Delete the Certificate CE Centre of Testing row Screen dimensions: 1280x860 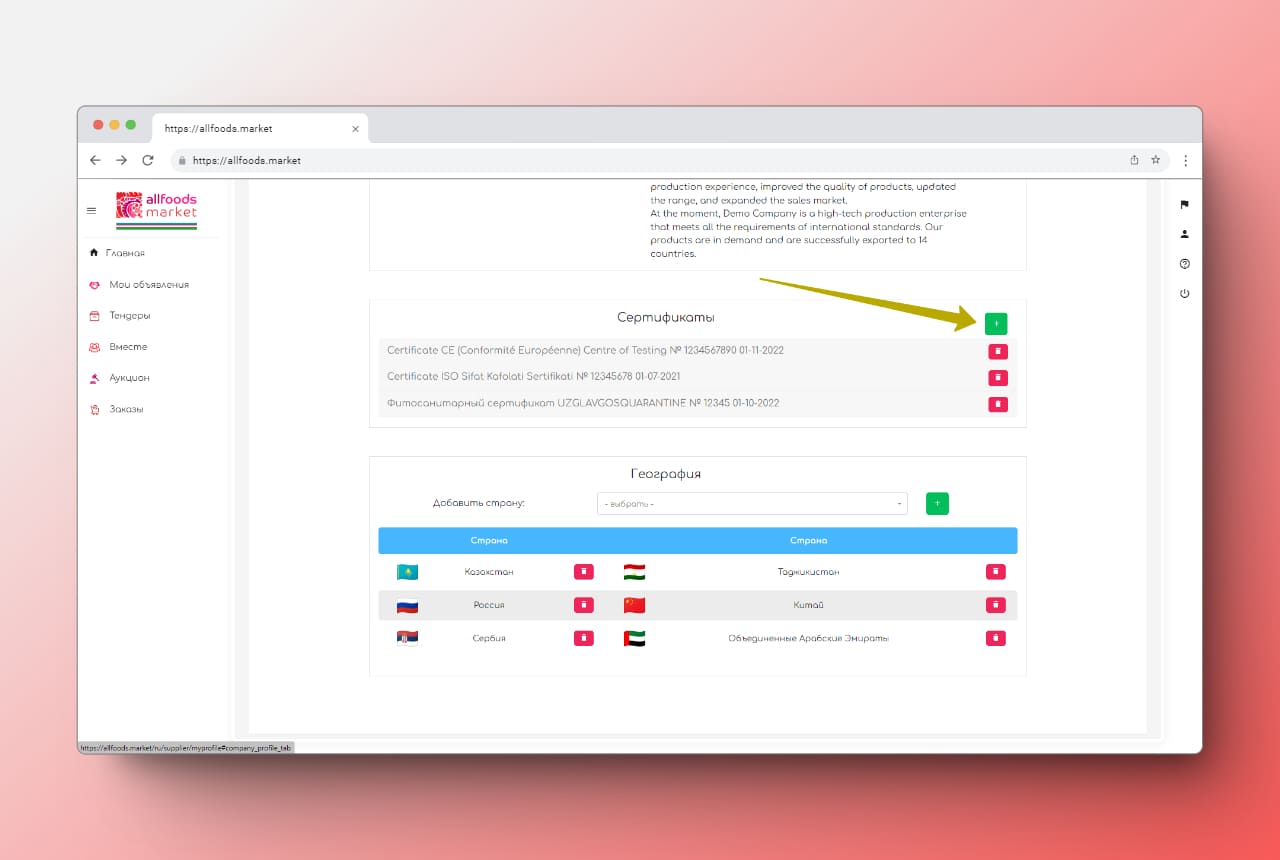(x=998, y=351)
